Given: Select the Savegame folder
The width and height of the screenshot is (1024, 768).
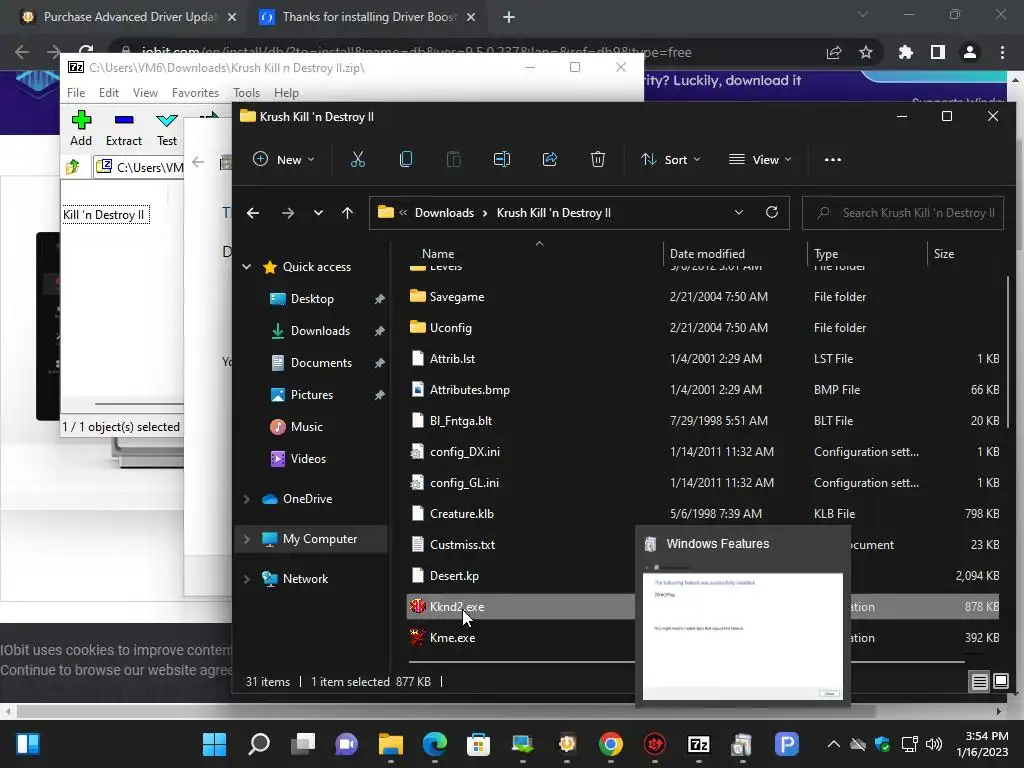Looking at the screenshot, I should (x=457, y=296).
